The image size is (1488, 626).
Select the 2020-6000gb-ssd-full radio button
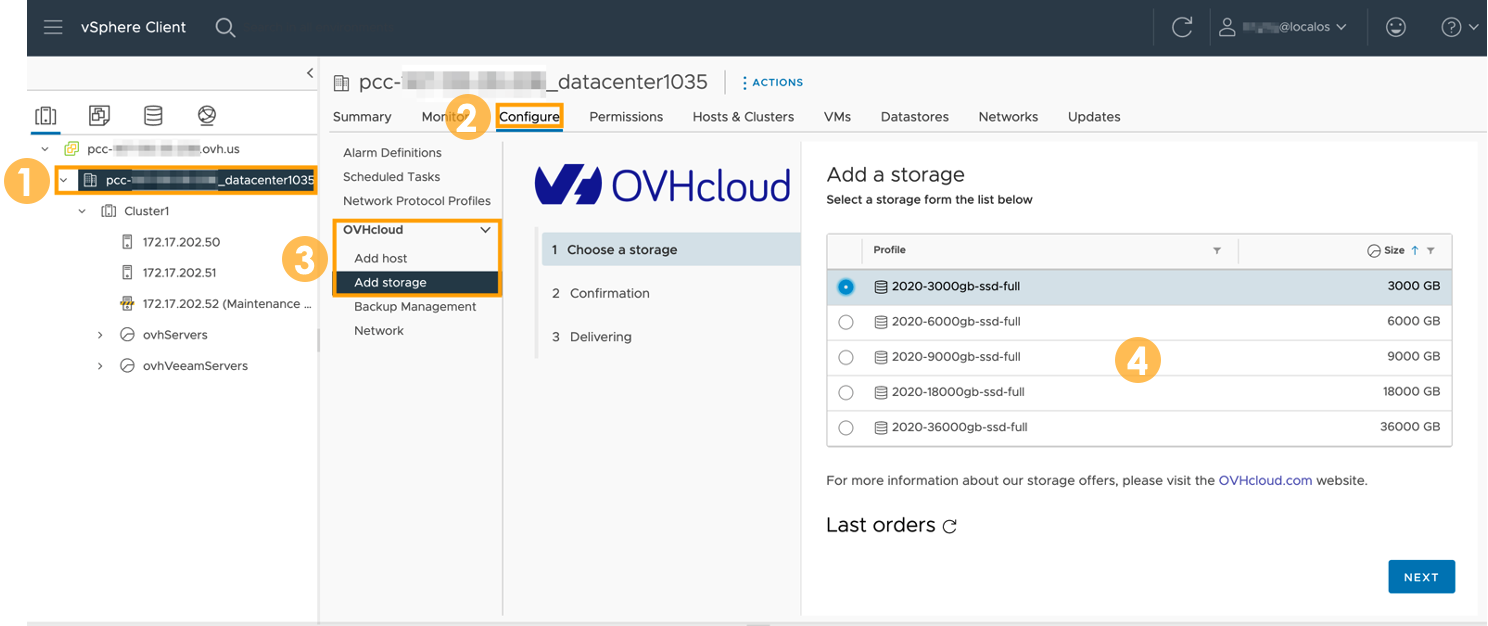pyautogui.click(x=846, y=322)
